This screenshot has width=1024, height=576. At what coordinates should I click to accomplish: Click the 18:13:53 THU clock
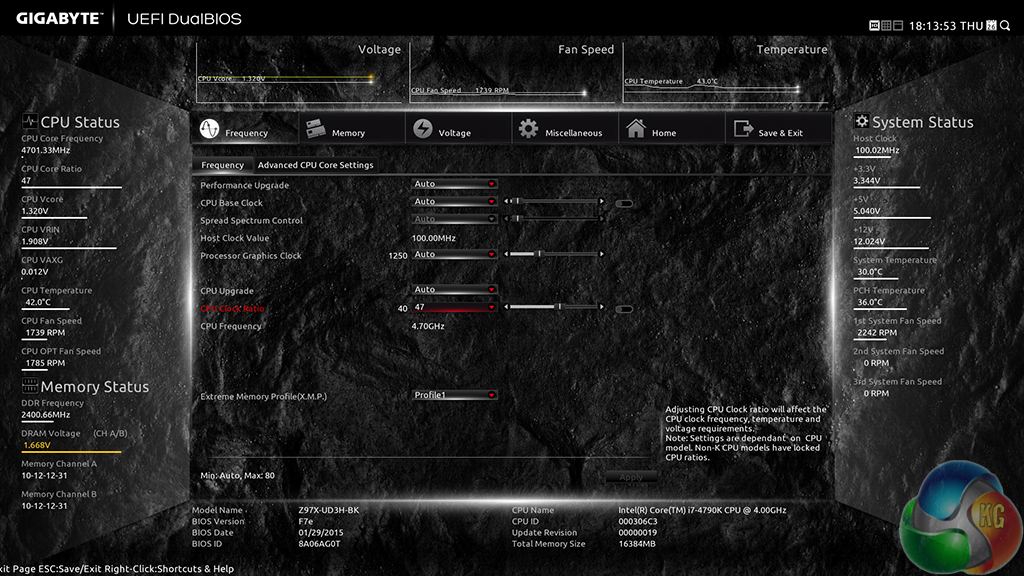(x=946, y=26)
